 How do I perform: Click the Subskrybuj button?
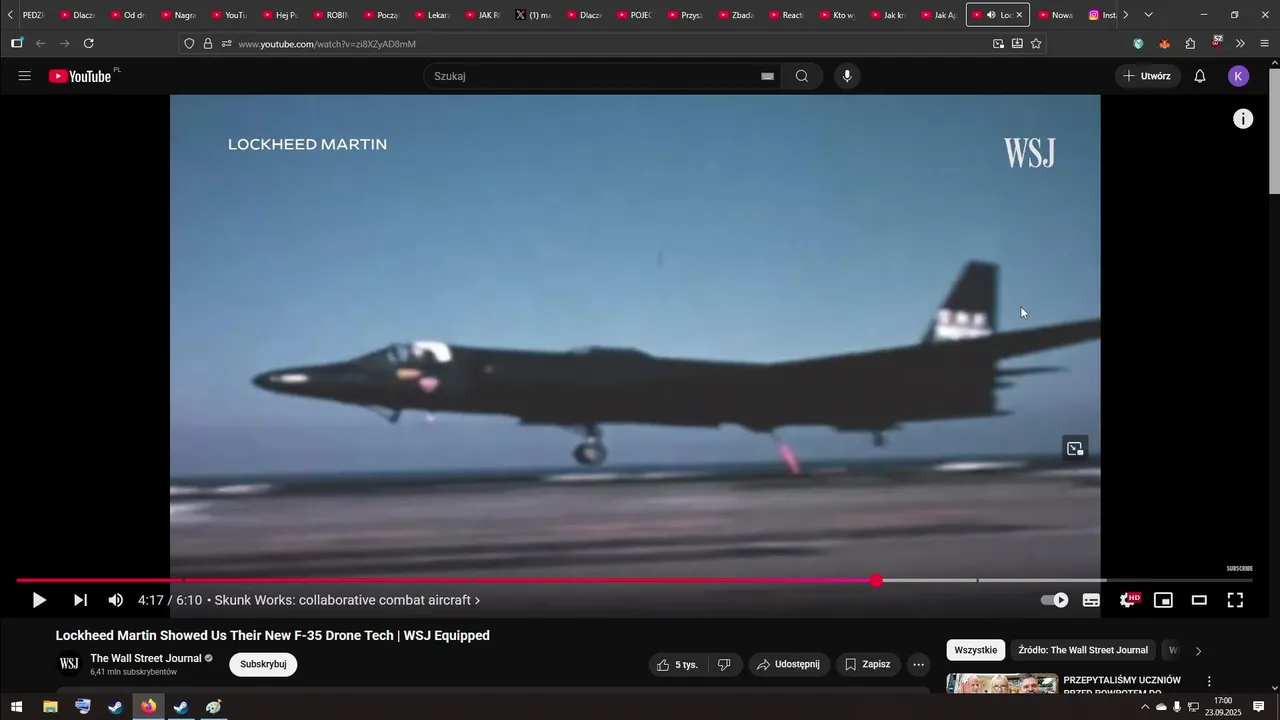(263, 664)
